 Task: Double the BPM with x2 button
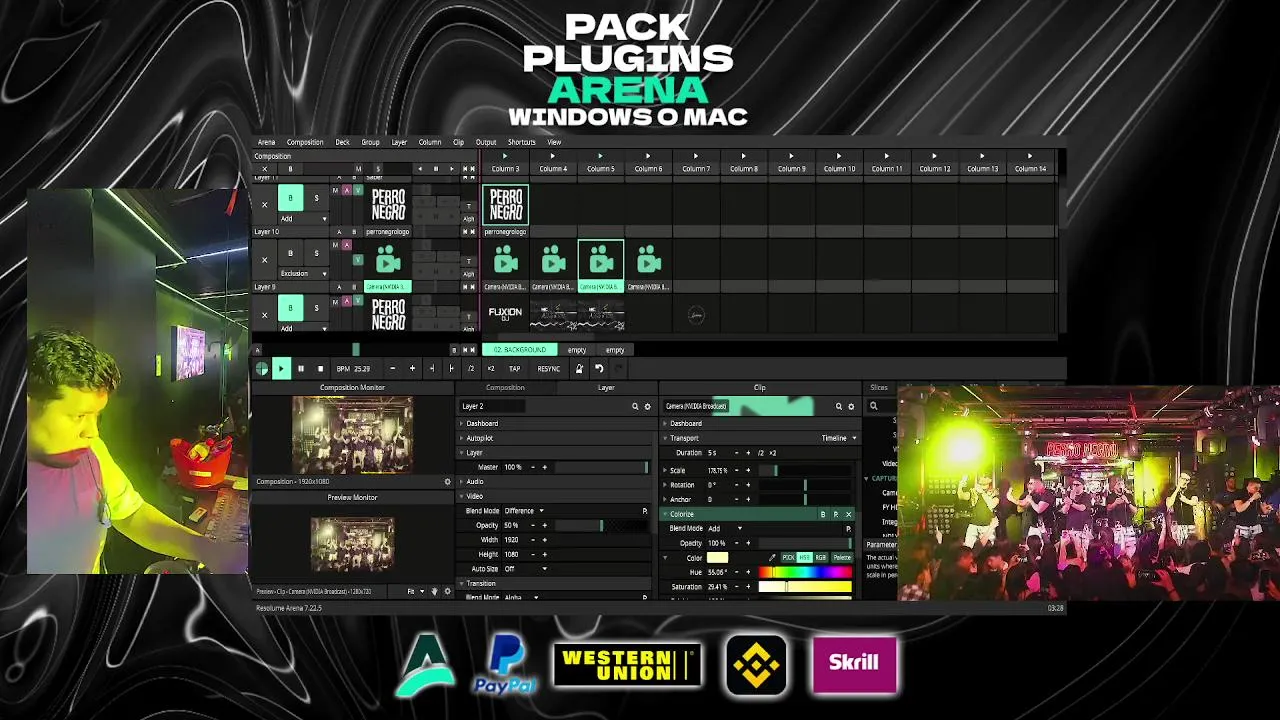click(490, 369)
